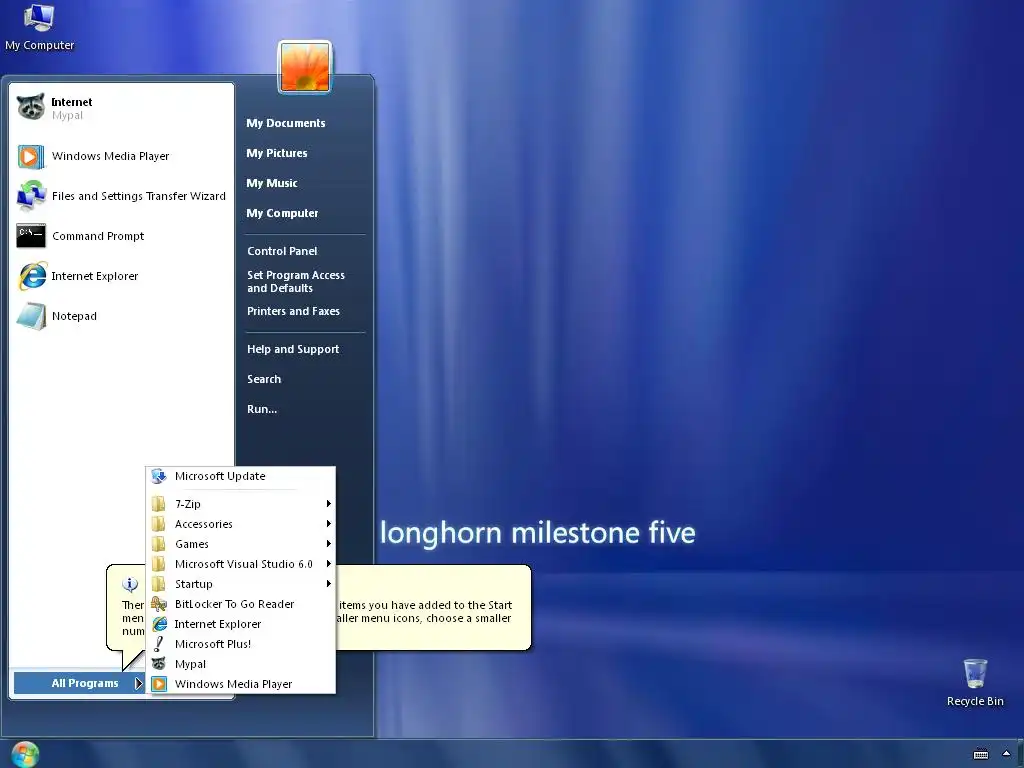
Task: Click the Games folder icon
Action: pyautogui.click(x=159, y=544)
